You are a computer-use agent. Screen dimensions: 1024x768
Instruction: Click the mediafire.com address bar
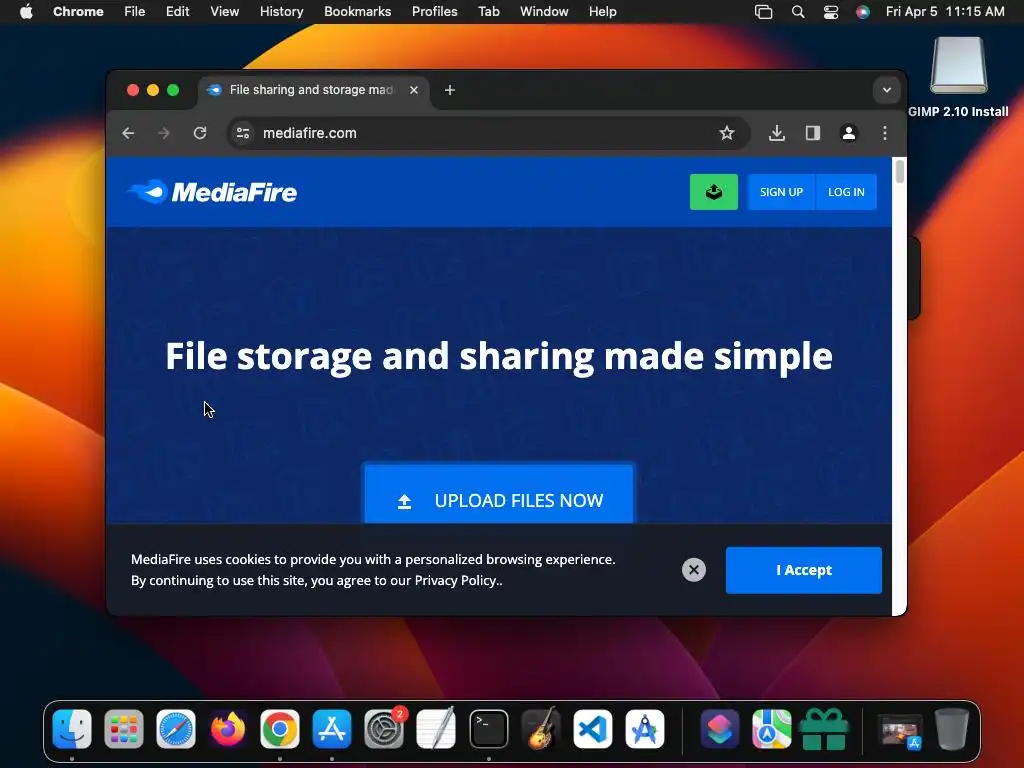[487, 133]
